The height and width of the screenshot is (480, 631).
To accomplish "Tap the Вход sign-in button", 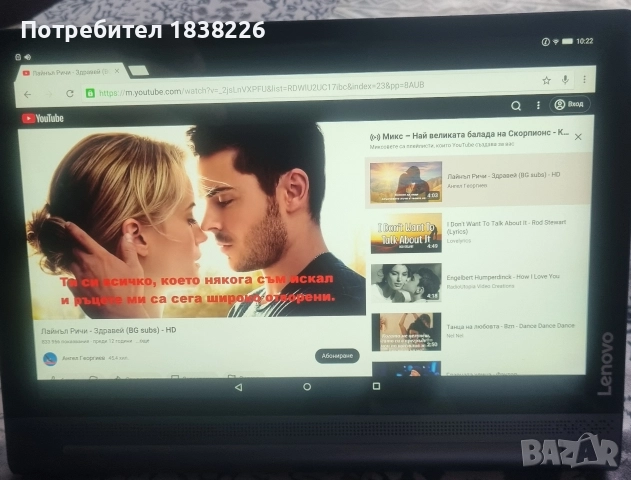I will pyautogui.click(x=569, y=105).
